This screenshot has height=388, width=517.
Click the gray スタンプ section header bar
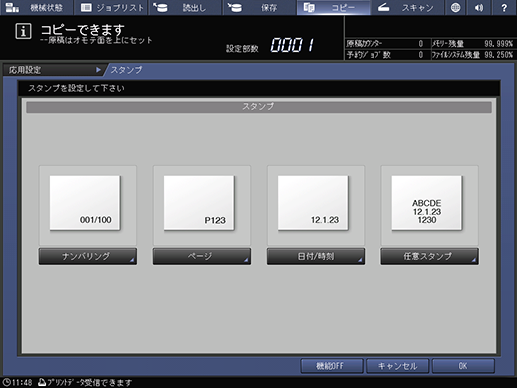[259, 107]
